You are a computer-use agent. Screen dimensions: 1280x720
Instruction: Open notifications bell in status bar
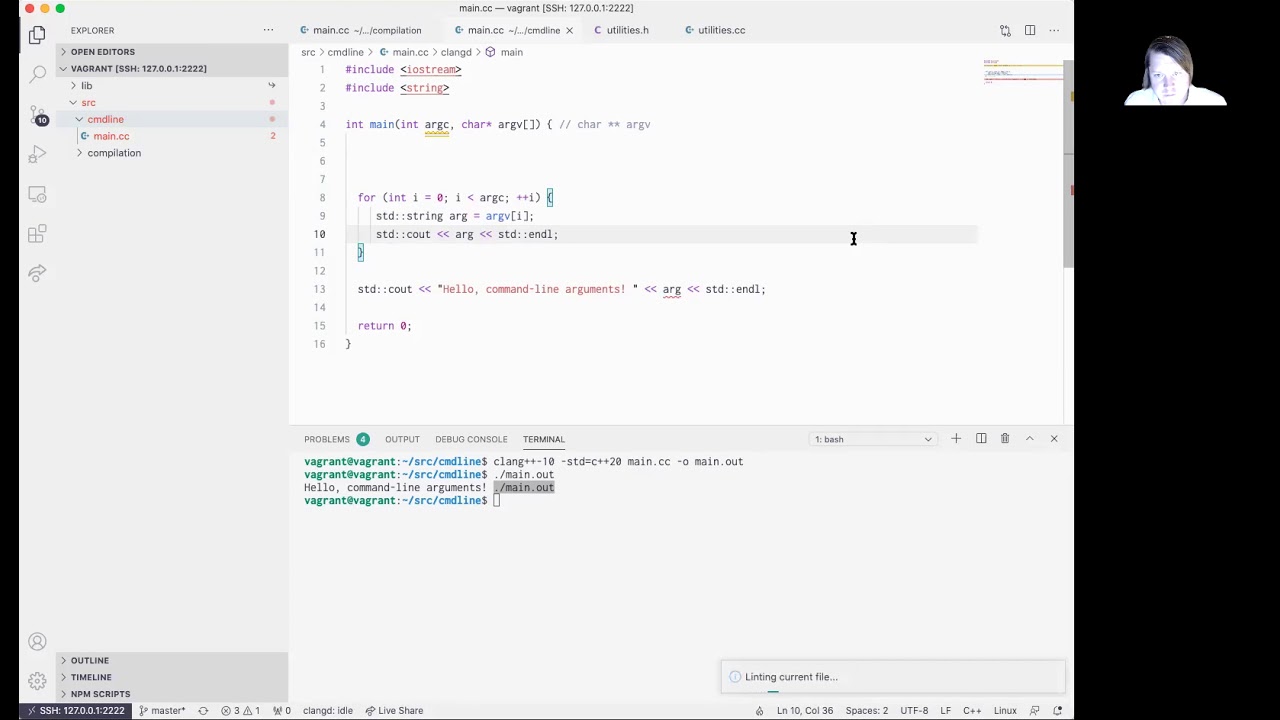(1056, 711)
